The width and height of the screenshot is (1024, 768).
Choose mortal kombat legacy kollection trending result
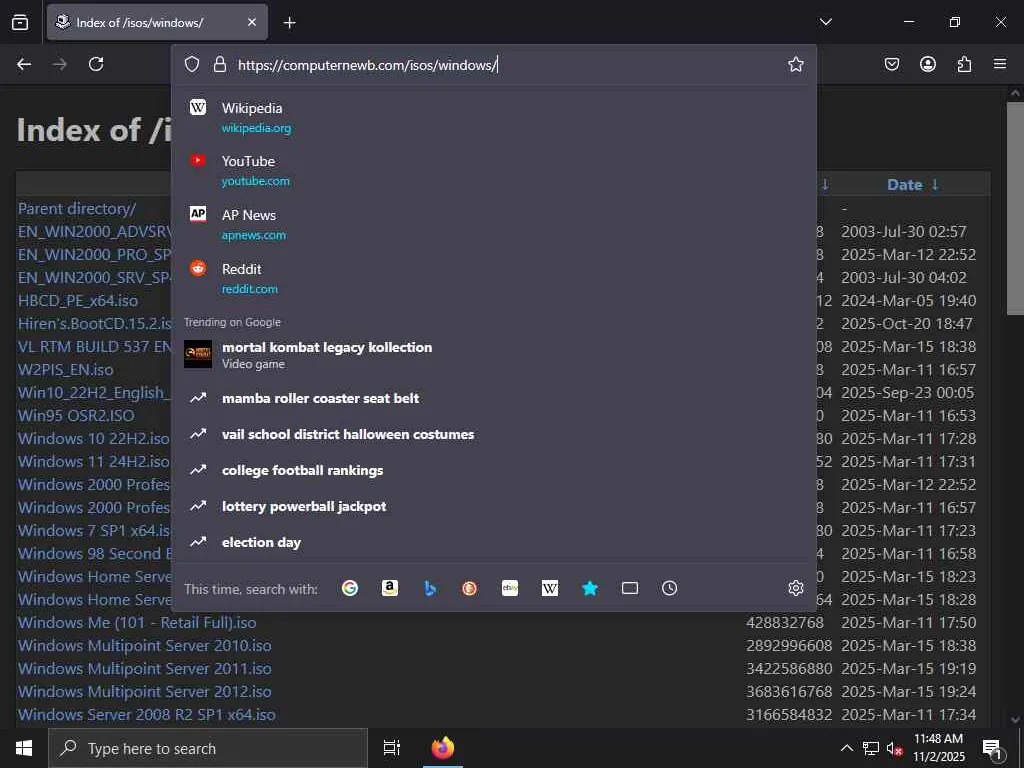(x=494, y=355)
